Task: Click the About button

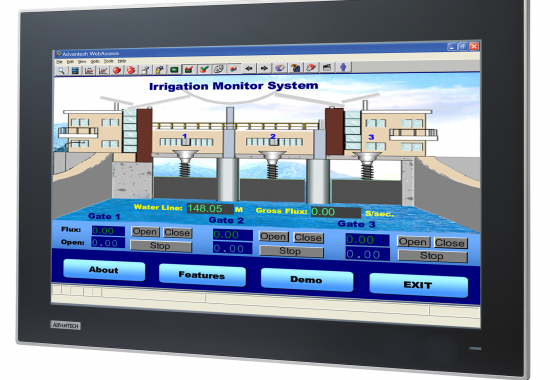Action: 104,270
